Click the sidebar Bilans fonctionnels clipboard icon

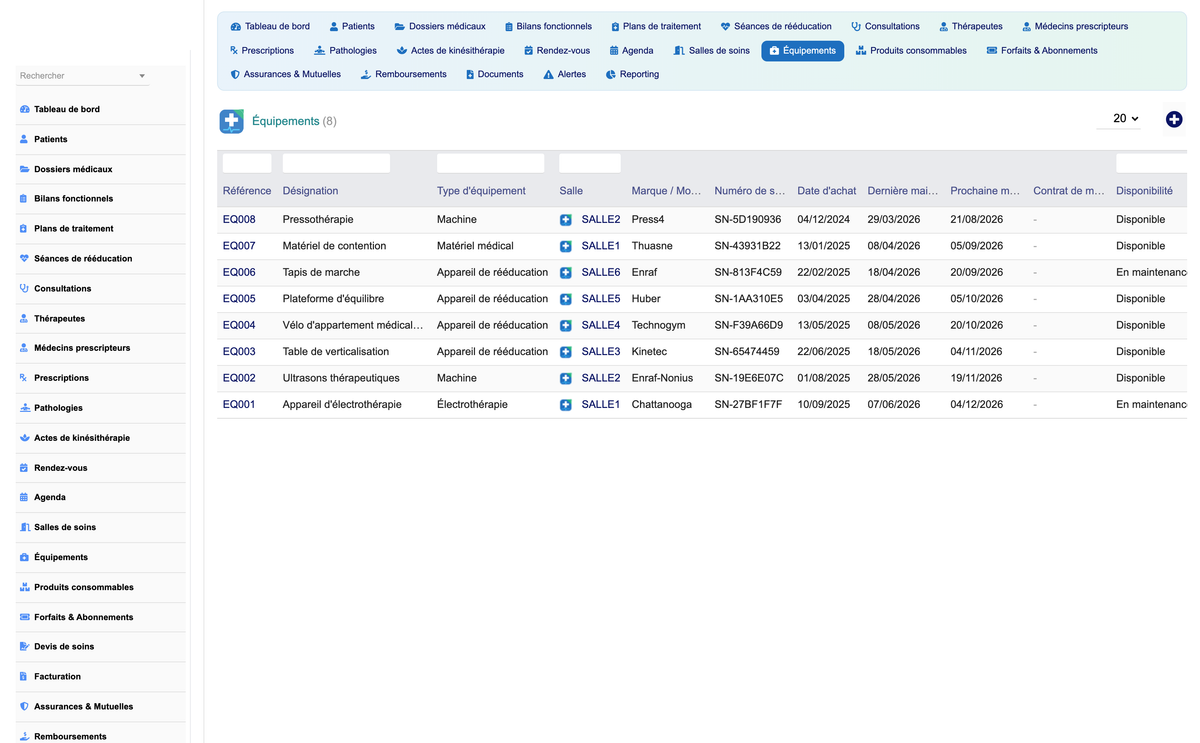[24, 199]
